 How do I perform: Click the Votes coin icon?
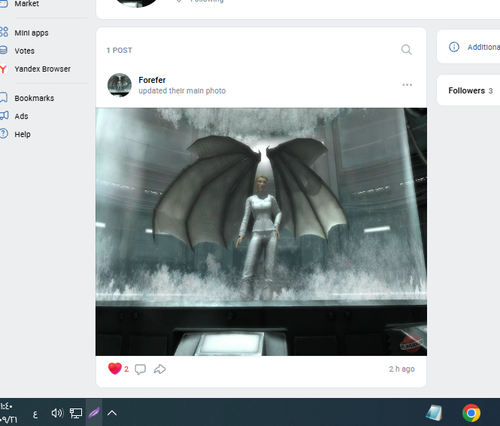tap(3, 50)
